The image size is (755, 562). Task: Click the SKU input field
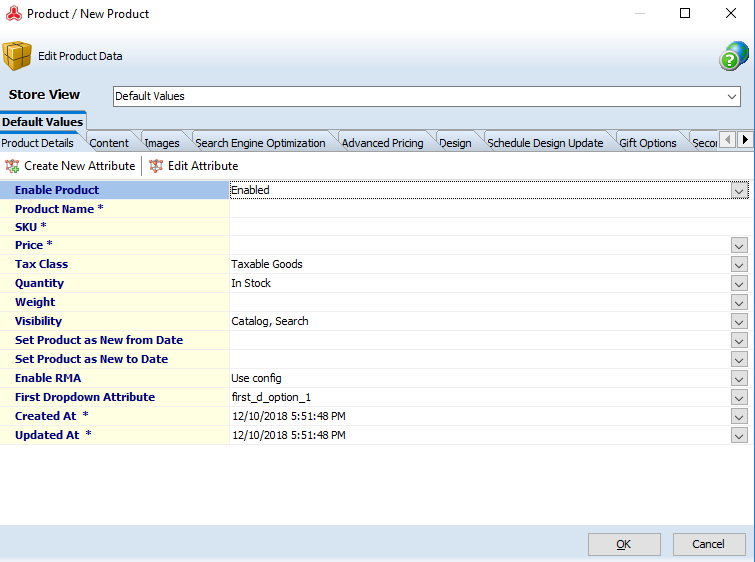(489, 227)
